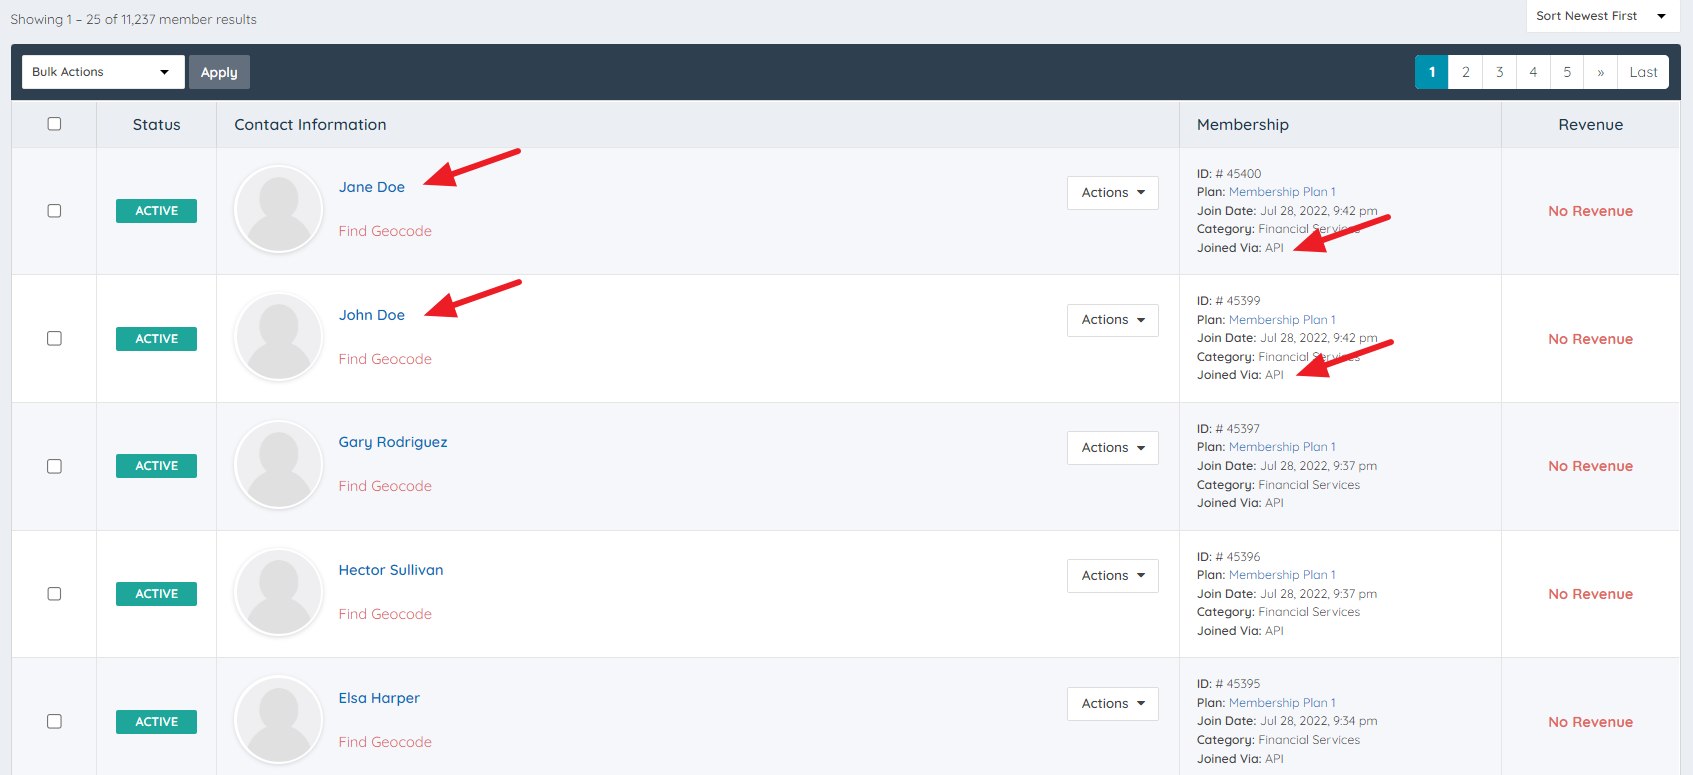Open Hector Sullivan's avatar image
The width and height of the screenshot is (1693, 775).
[278, 593]
